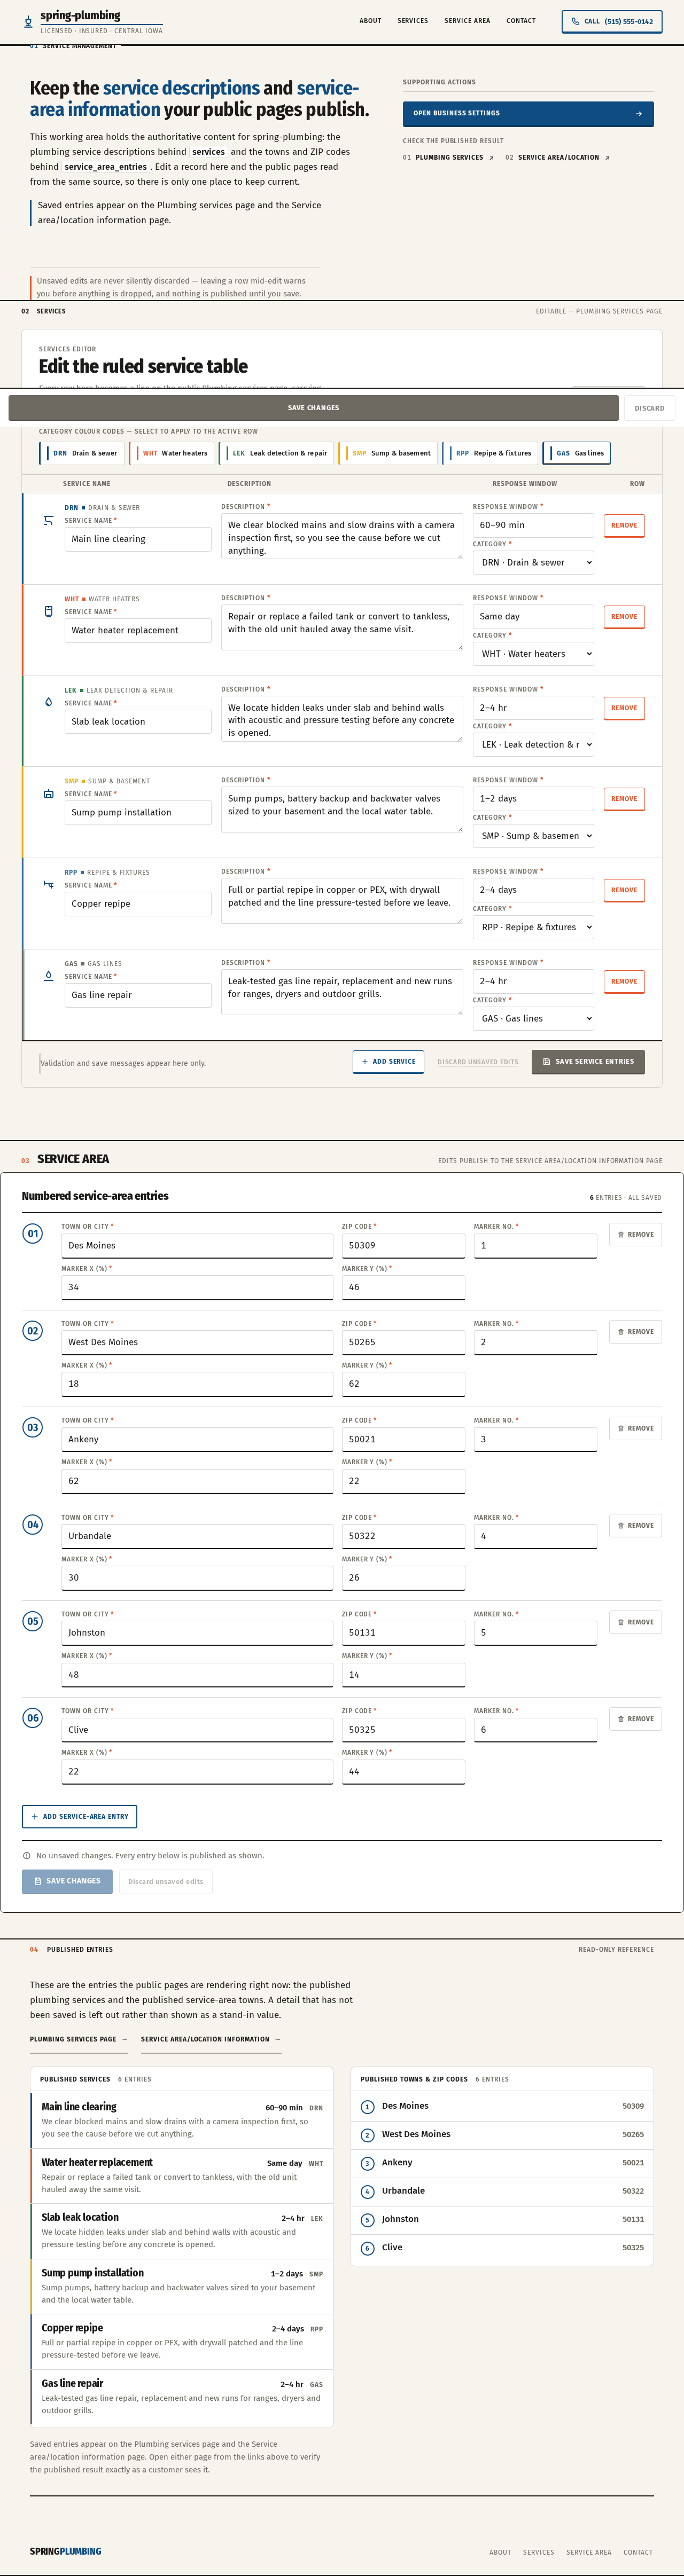Open Services in the header navigation
The width and height of the screenshot is (684, 2576).
(x=413, y=21)
